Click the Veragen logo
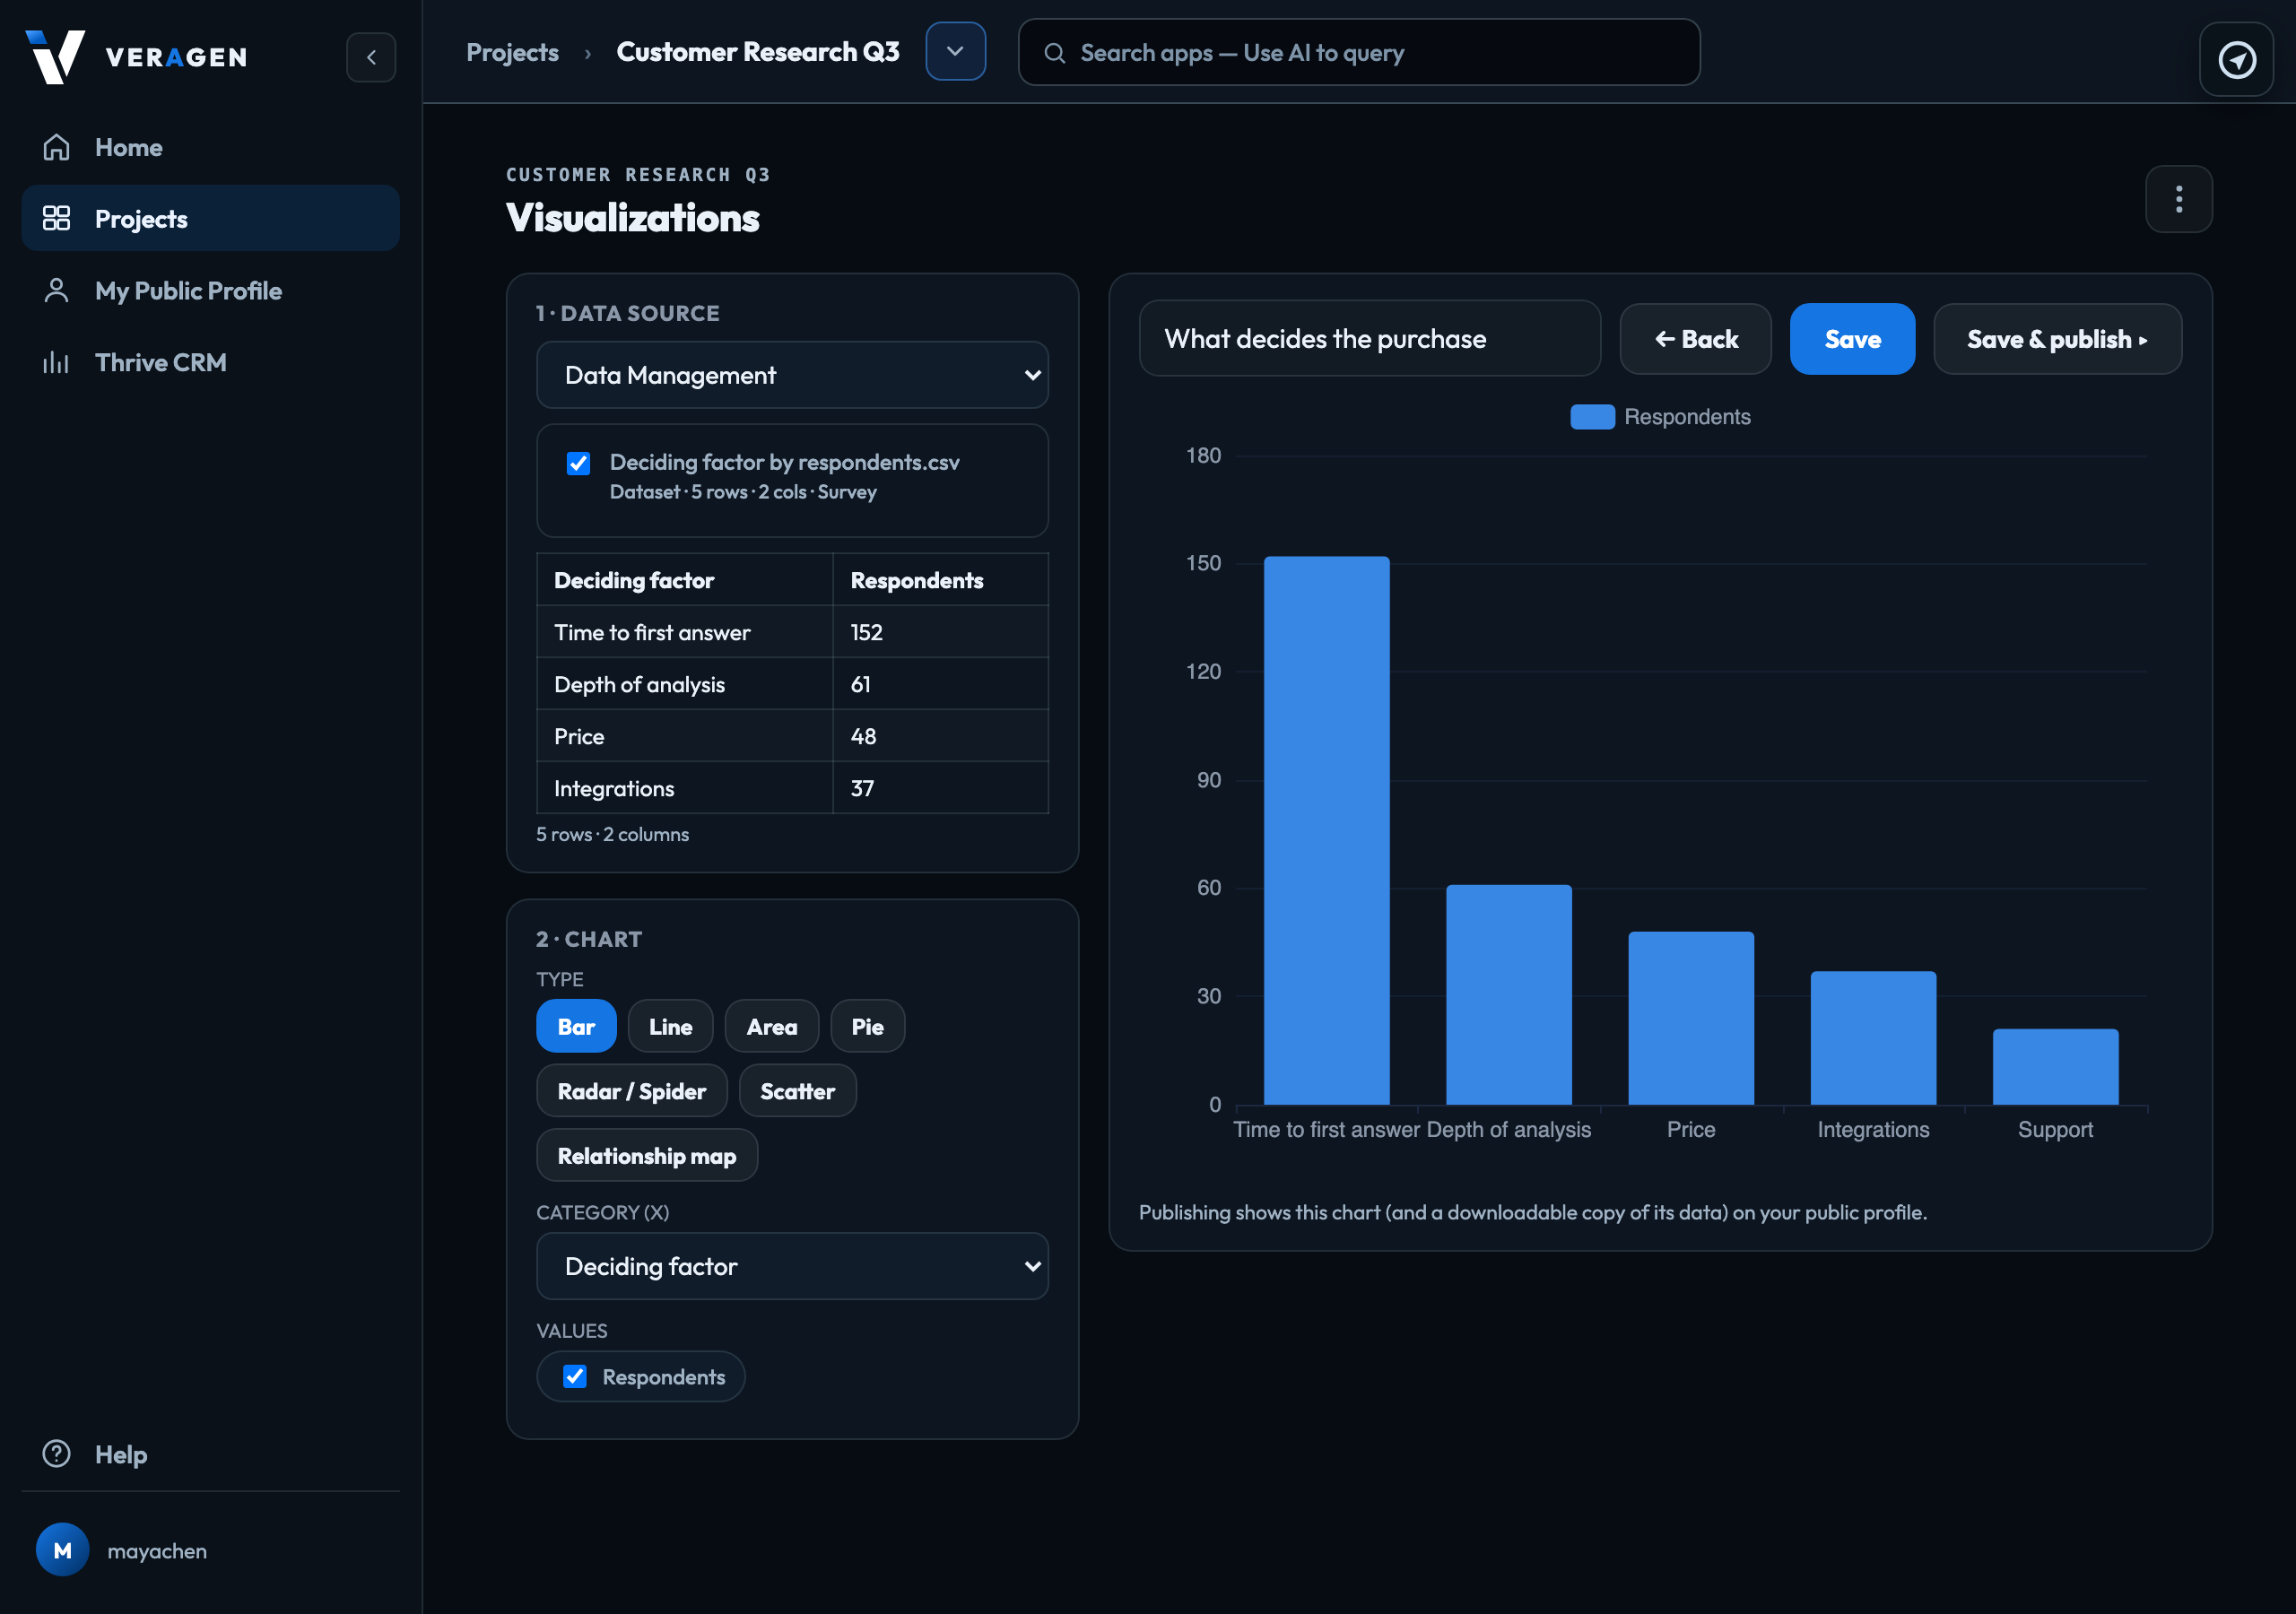 click(136, 57)
